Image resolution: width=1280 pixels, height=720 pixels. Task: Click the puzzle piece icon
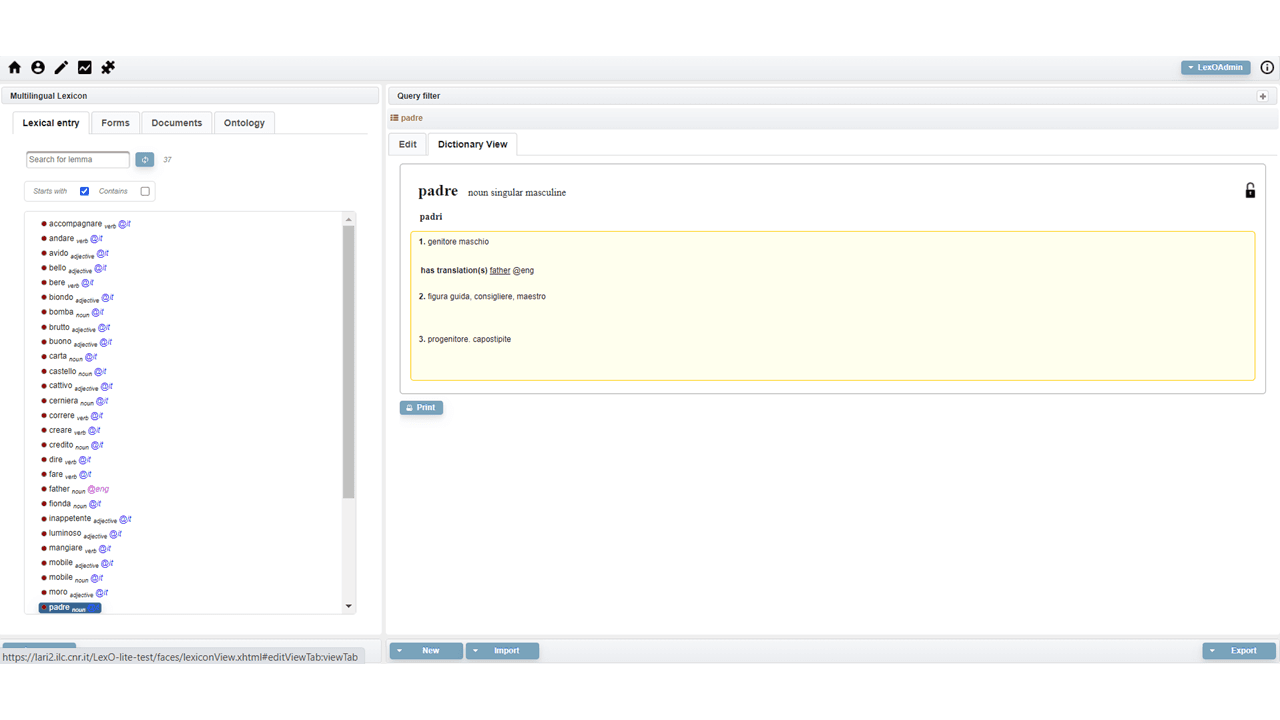click(108, 68)
